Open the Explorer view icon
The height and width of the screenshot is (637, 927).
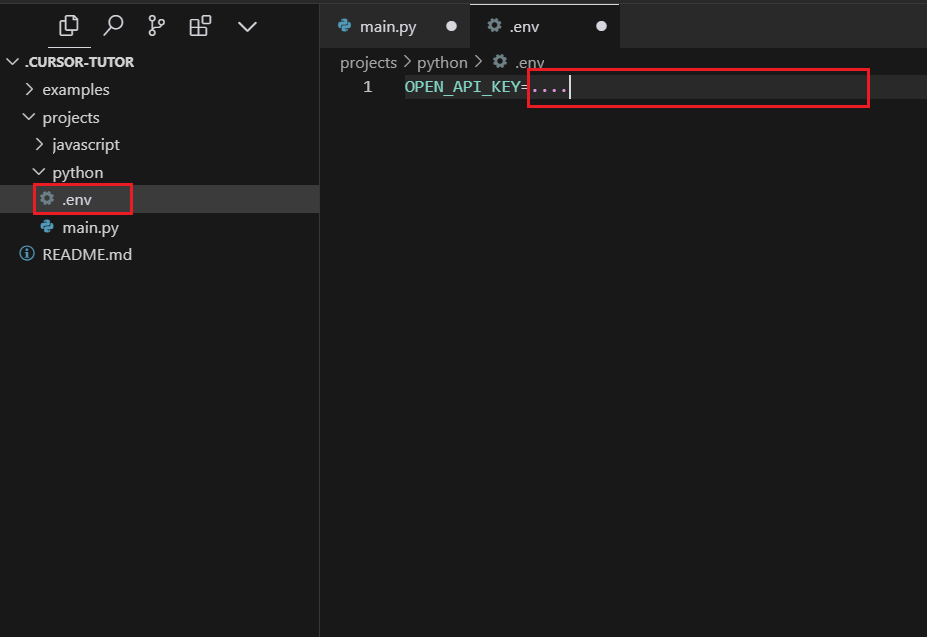click(x=69, y=26)
